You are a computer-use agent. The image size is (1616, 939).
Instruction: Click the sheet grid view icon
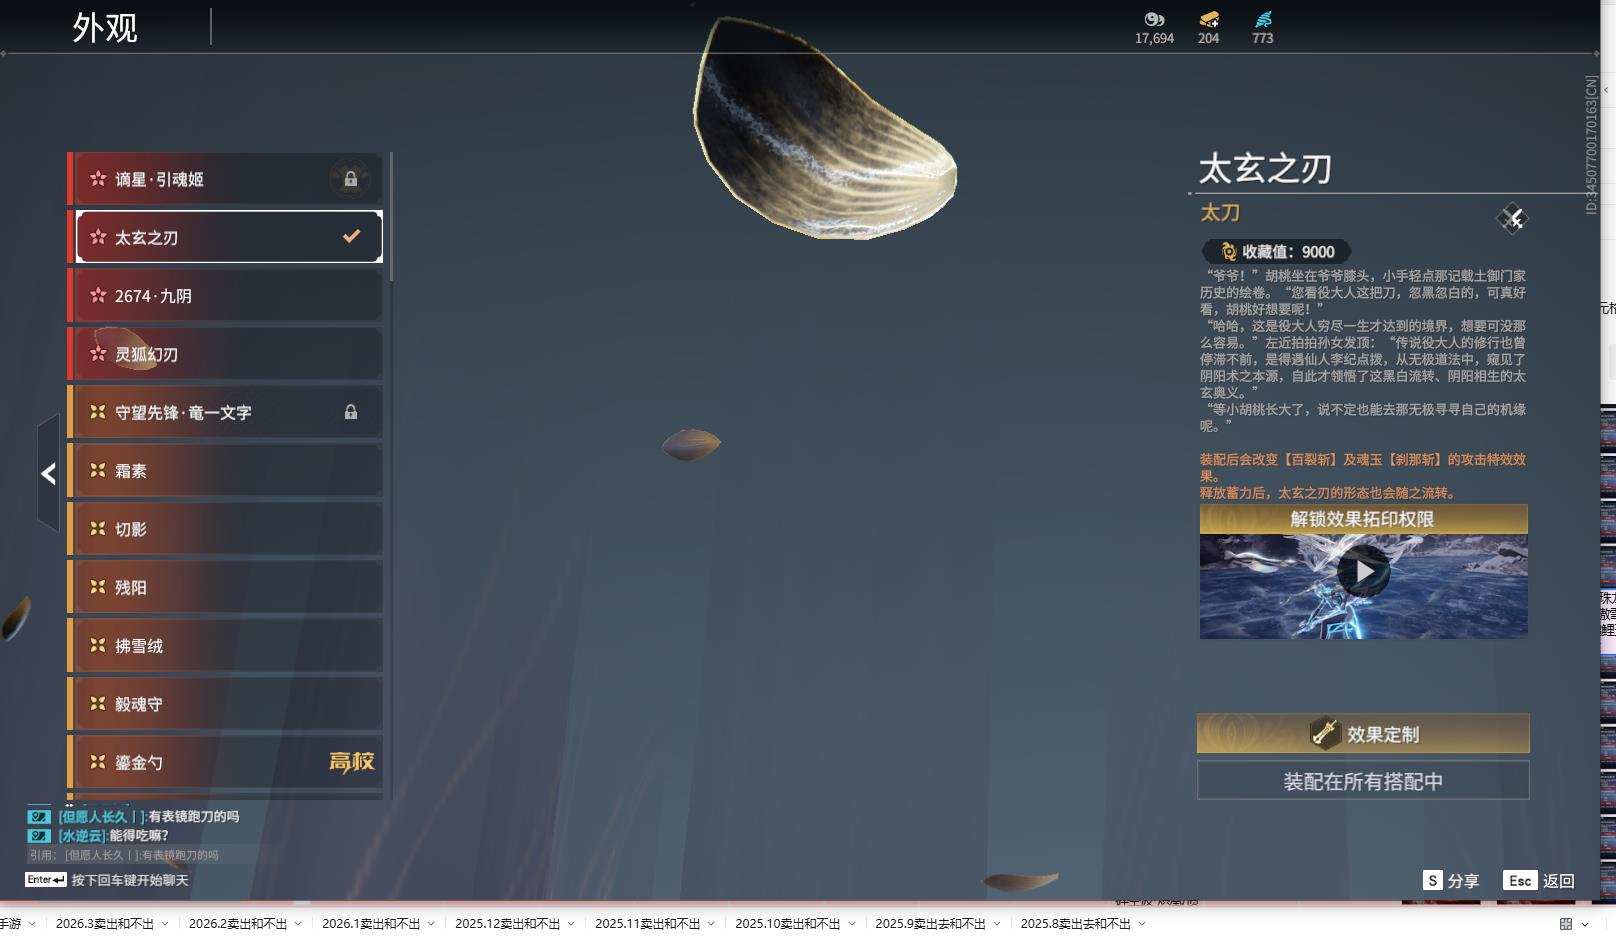1566,924
